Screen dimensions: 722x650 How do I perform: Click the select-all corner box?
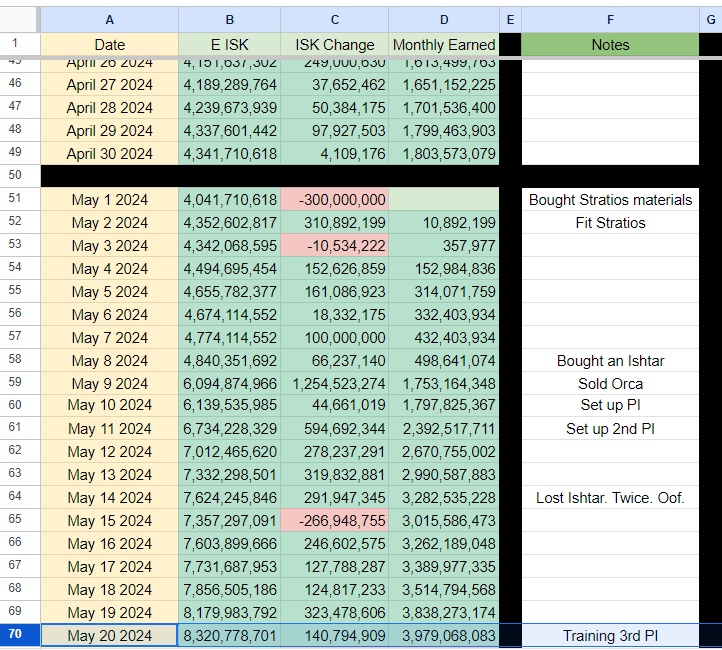19,18
